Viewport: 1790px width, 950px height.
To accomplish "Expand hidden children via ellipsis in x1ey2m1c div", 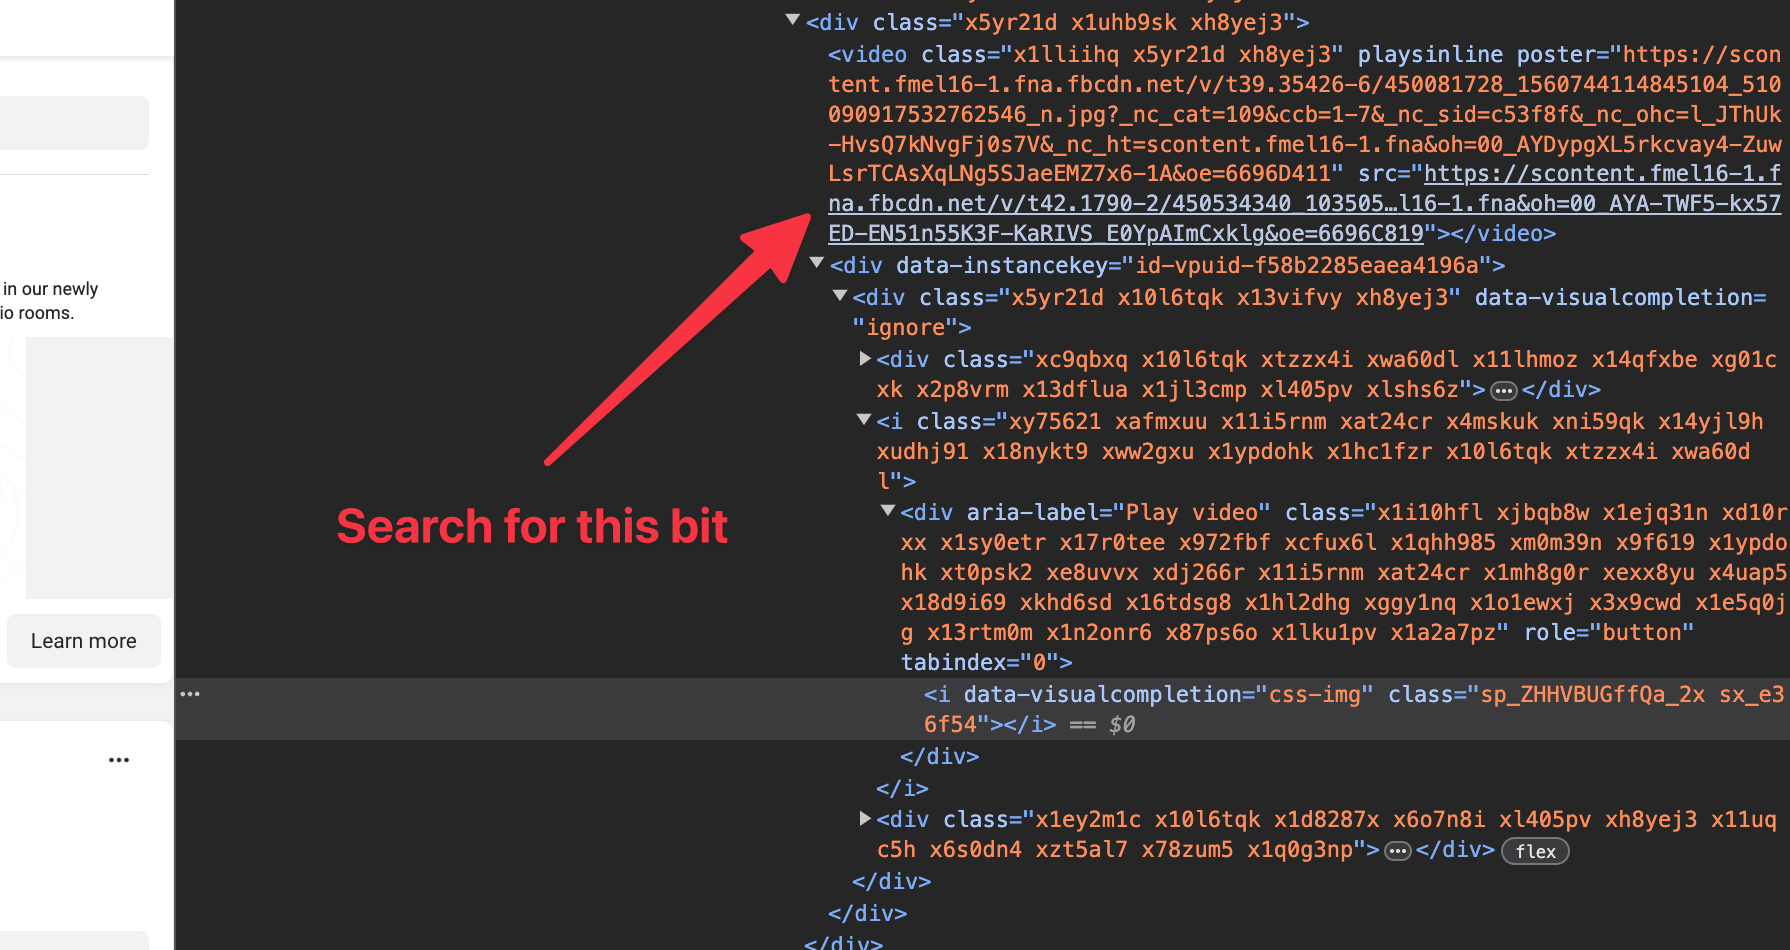I will pos(1397,850).
